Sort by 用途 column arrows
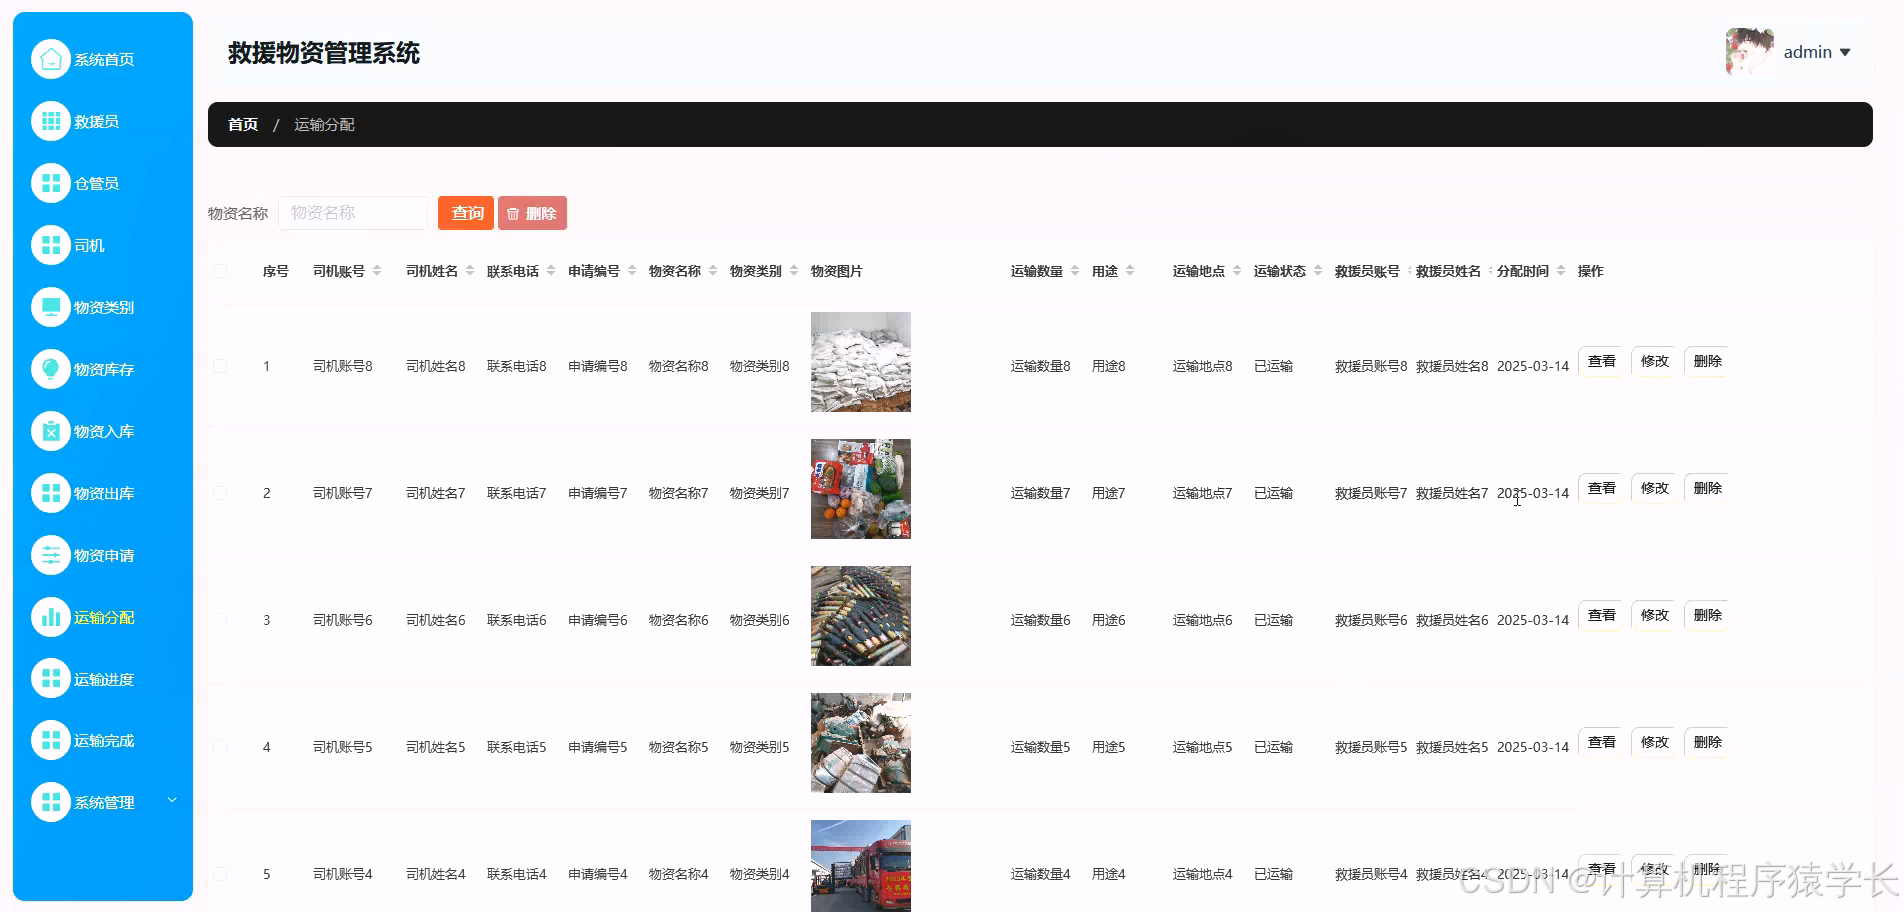This screenshot has height=912, width=1904. [1130, 271]
